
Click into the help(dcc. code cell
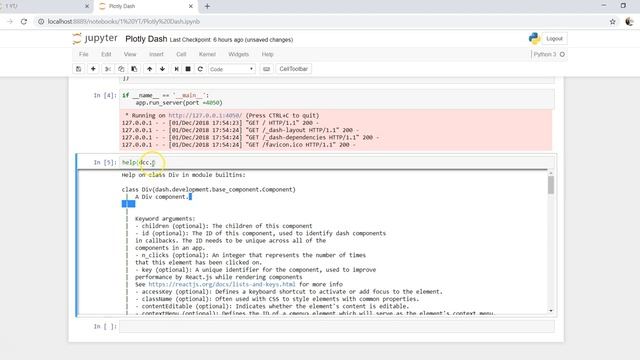tap(337, 162)
